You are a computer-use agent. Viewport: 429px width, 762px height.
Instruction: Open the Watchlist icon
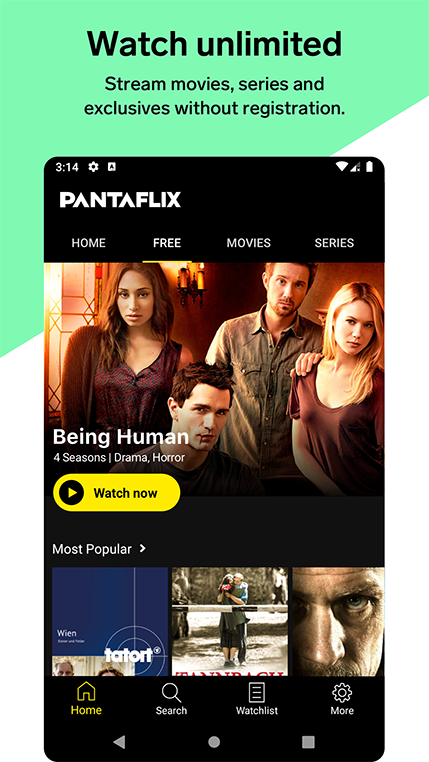tap(257, 692)
